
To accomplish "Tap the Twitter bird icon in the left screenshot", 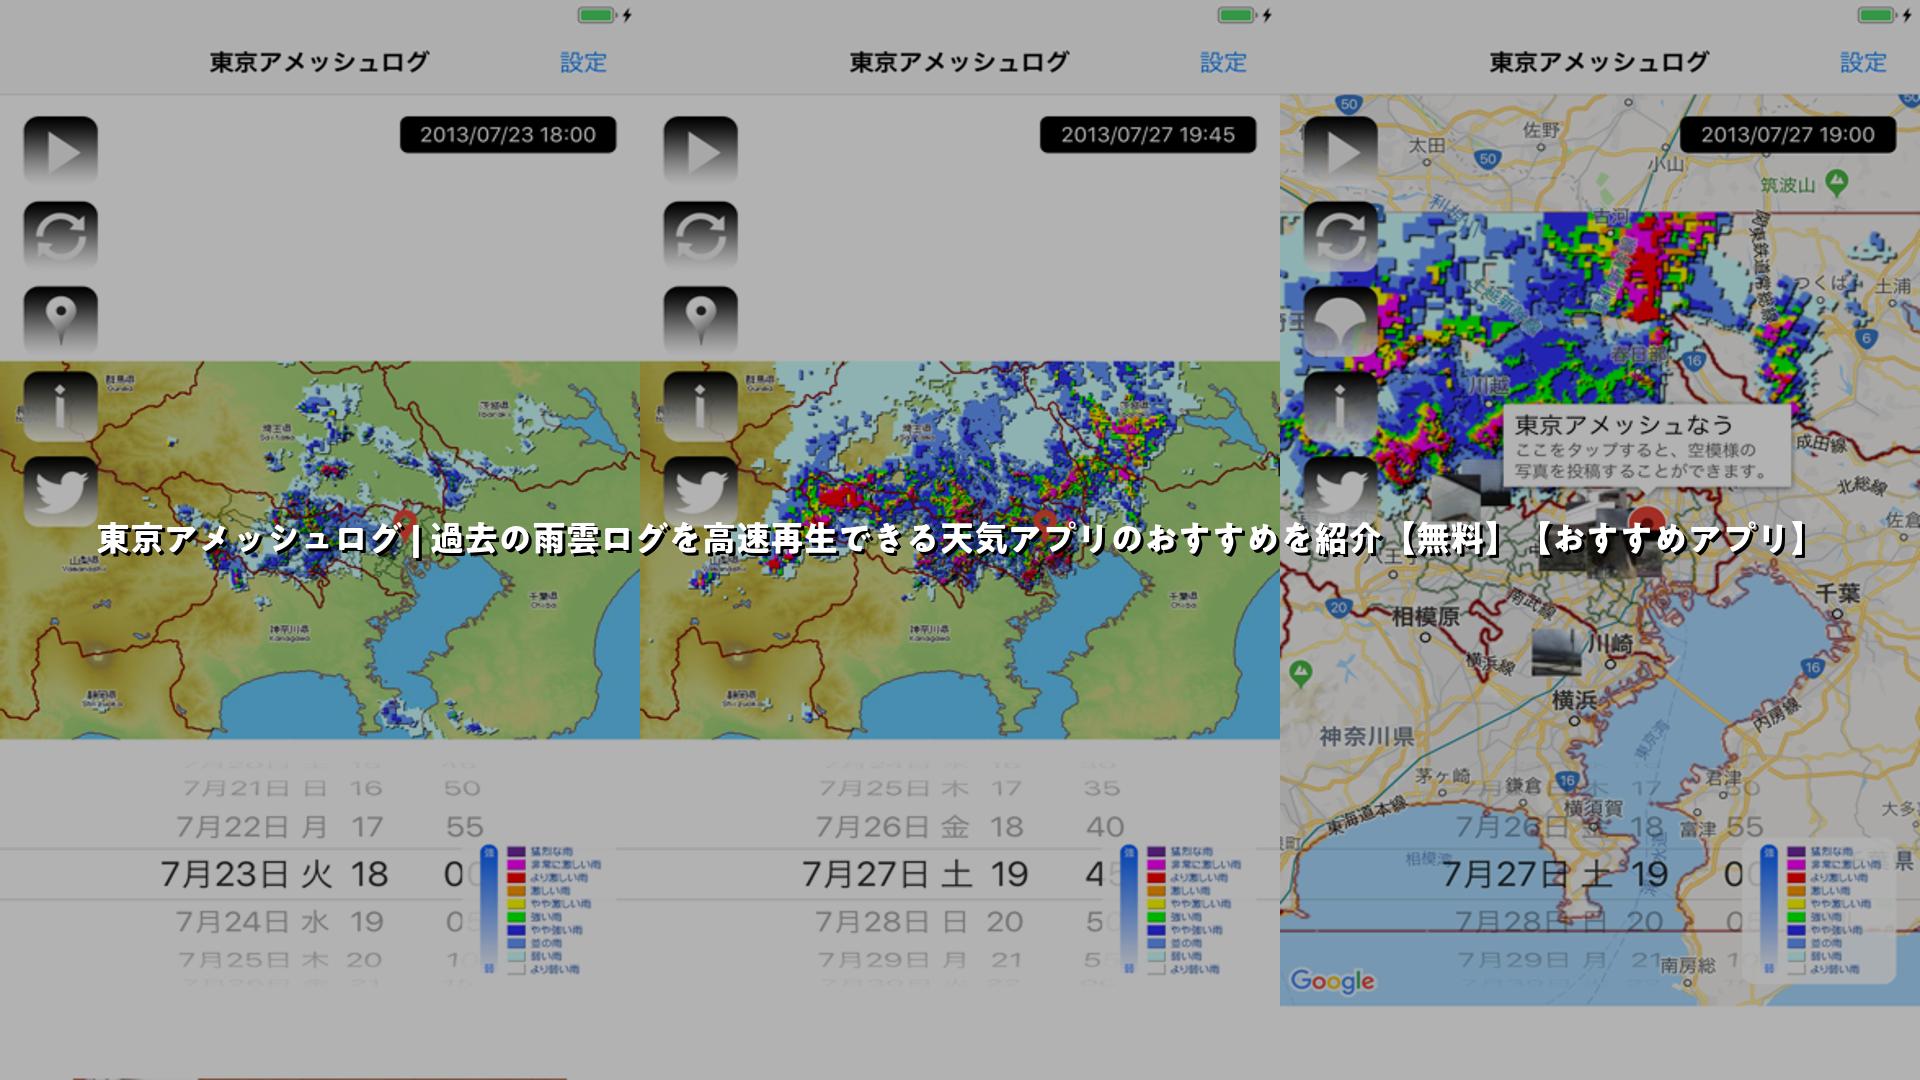I will coord(61,491).
